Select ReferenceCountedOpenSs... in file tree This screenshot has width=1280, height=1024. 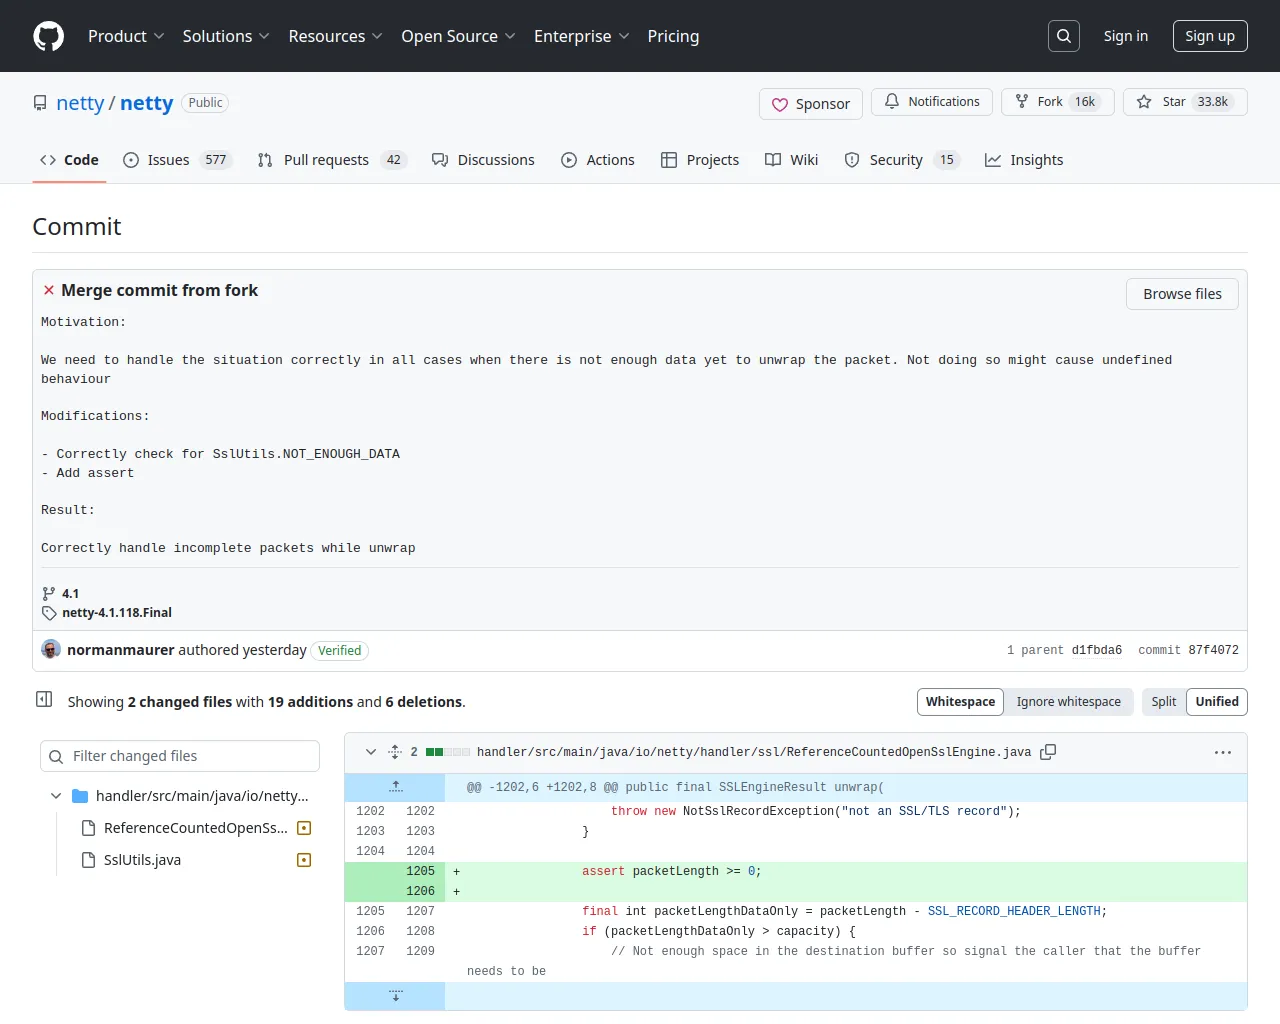tap(195, 828)
